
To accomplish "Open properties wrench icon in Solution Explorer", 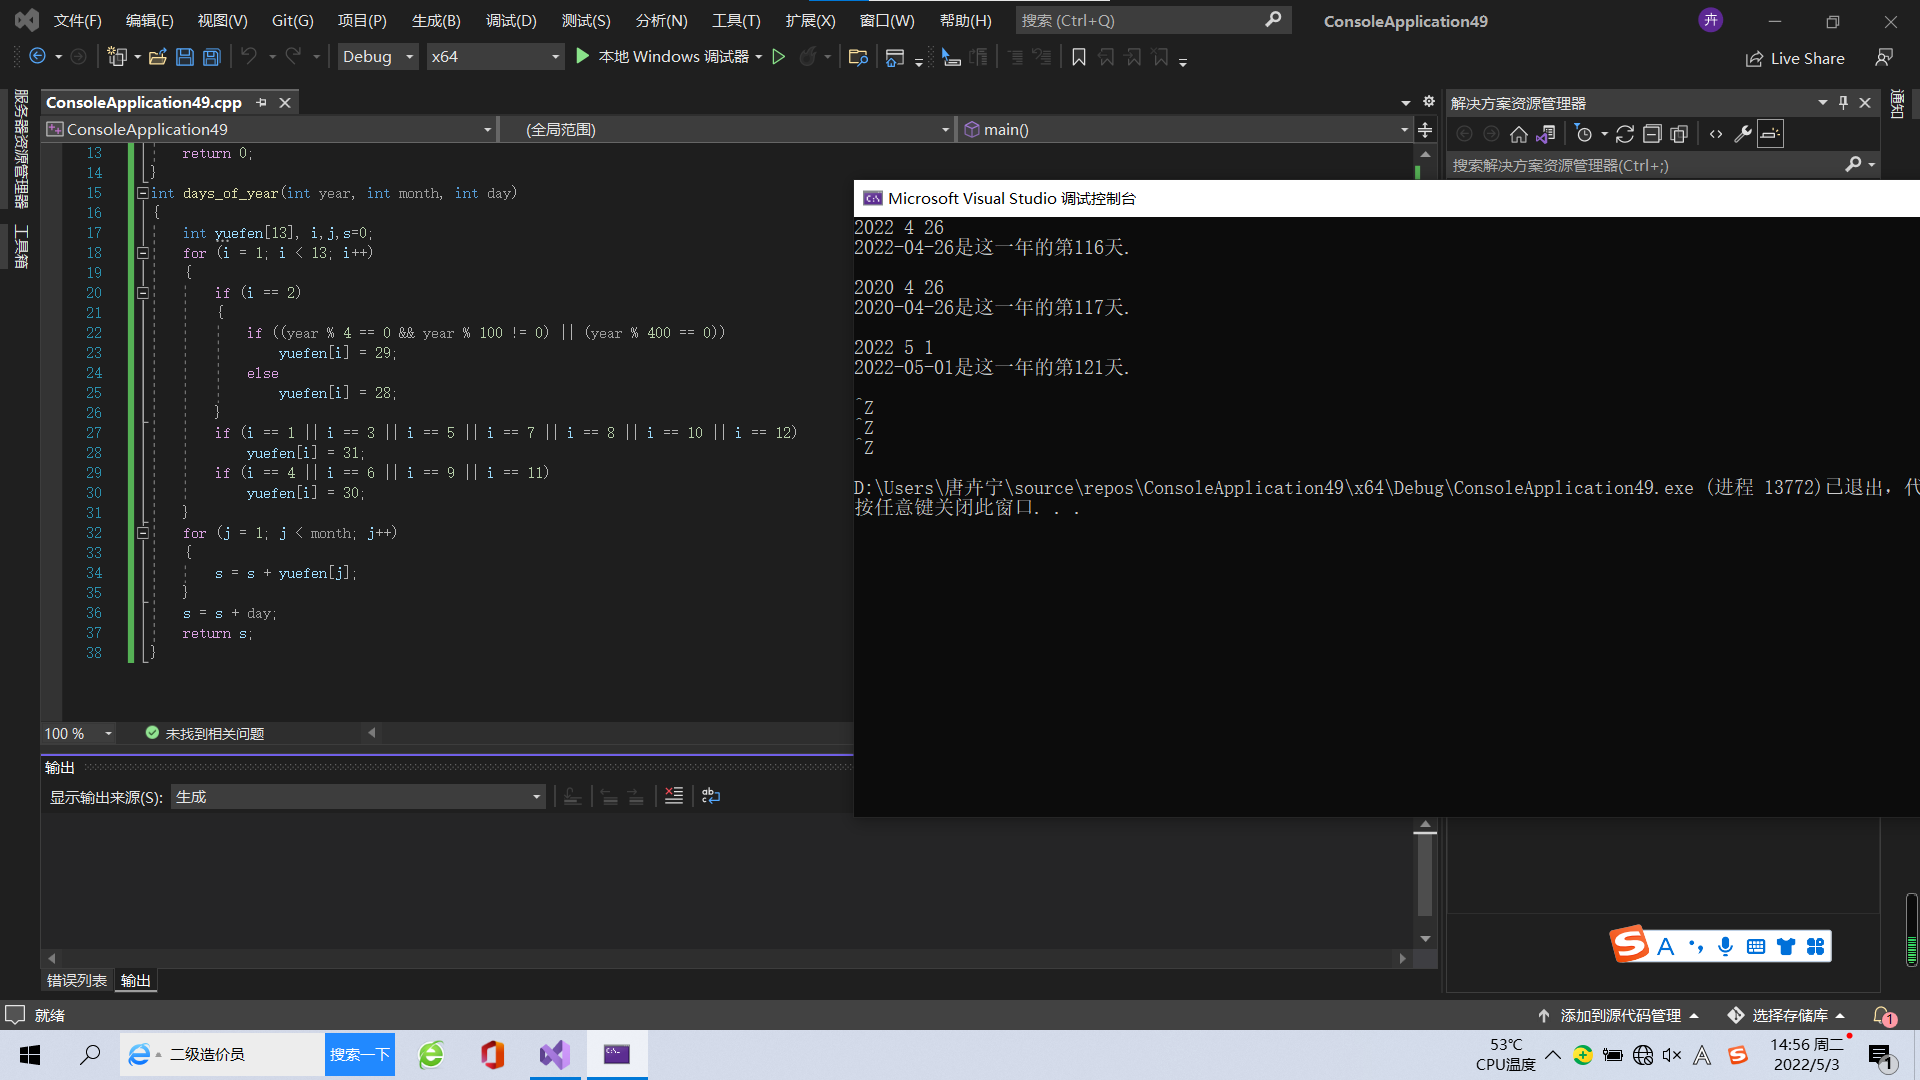I will click(x=1742, y=134).
